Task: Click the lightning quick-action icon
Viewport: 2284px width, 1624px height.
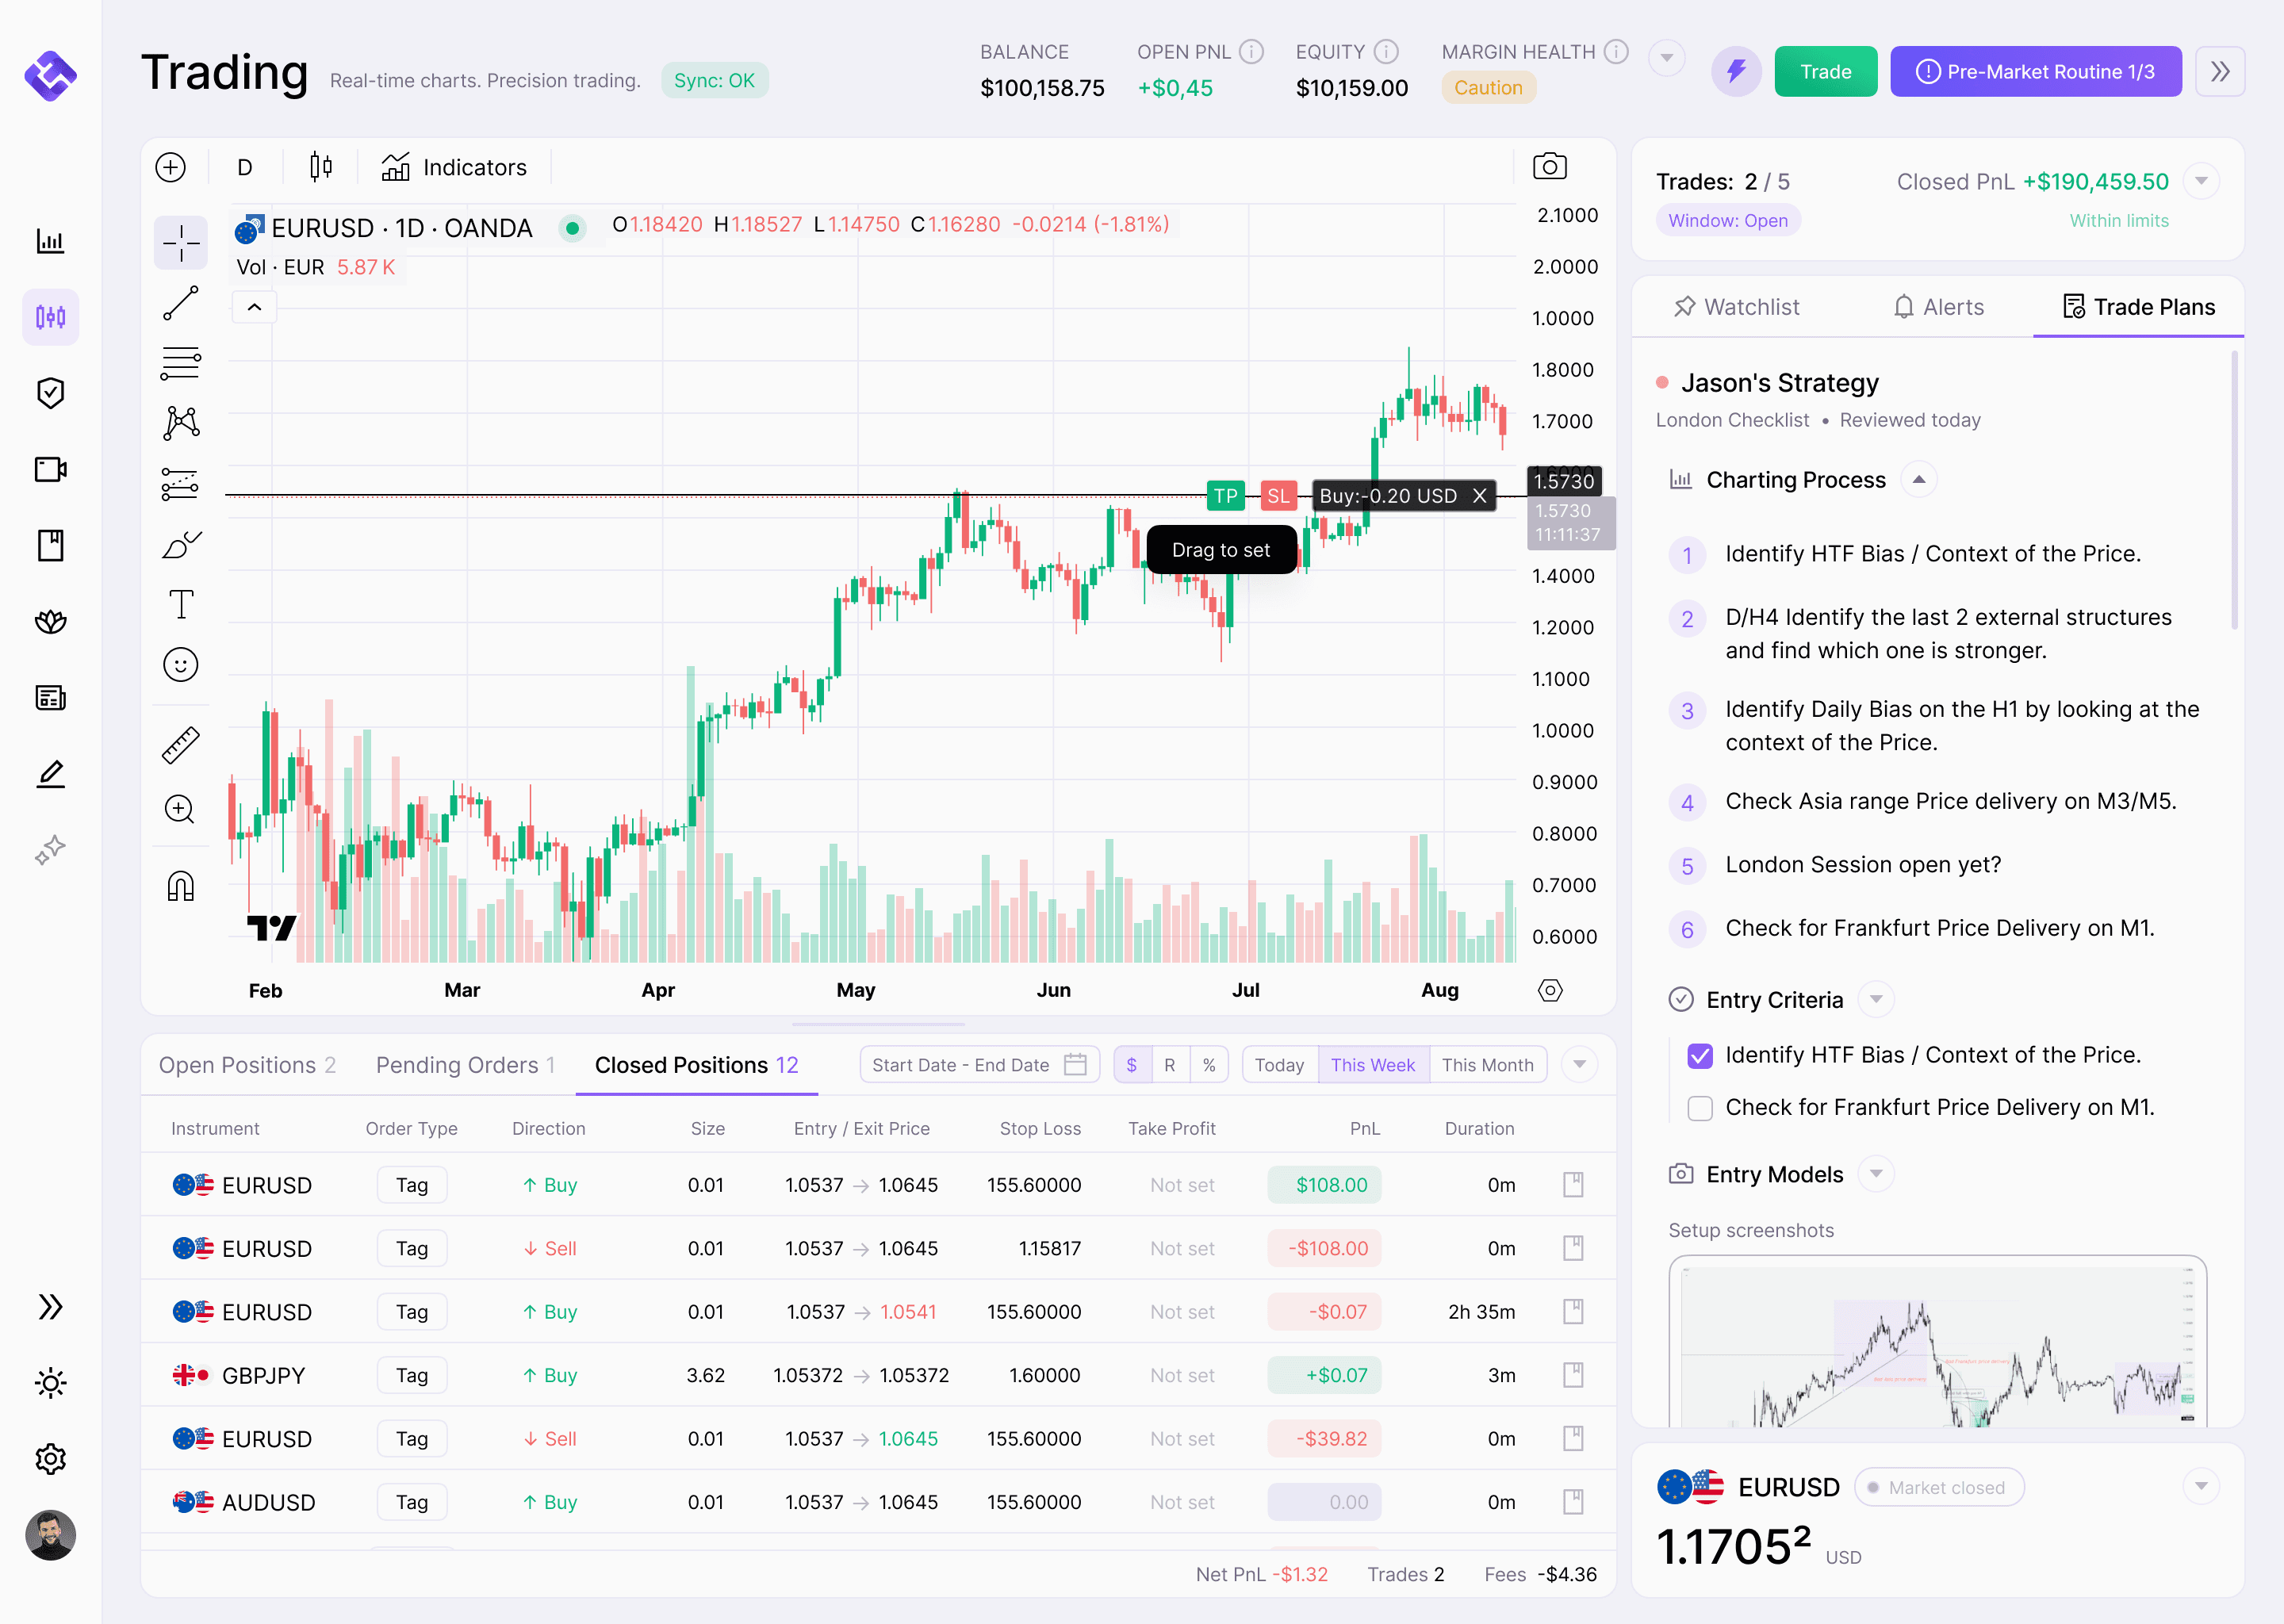Action: coord(1735,72)
